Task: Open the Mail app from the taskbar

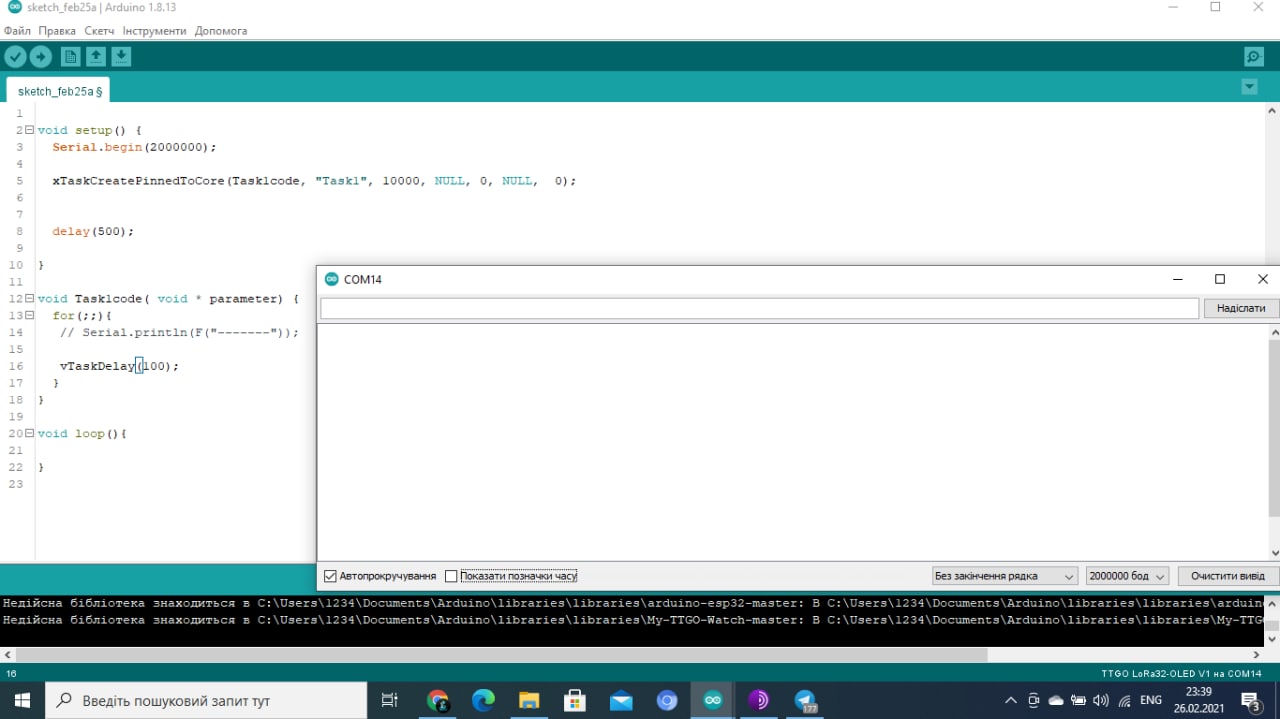Action: point(621,700)
